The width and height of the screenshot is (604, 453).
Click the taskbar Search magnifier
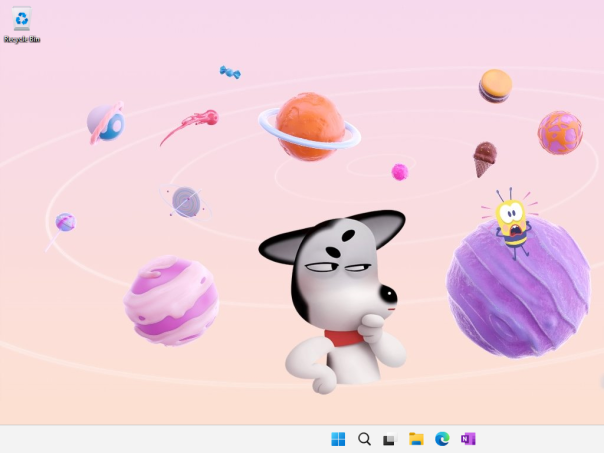[x=364, y=439]
